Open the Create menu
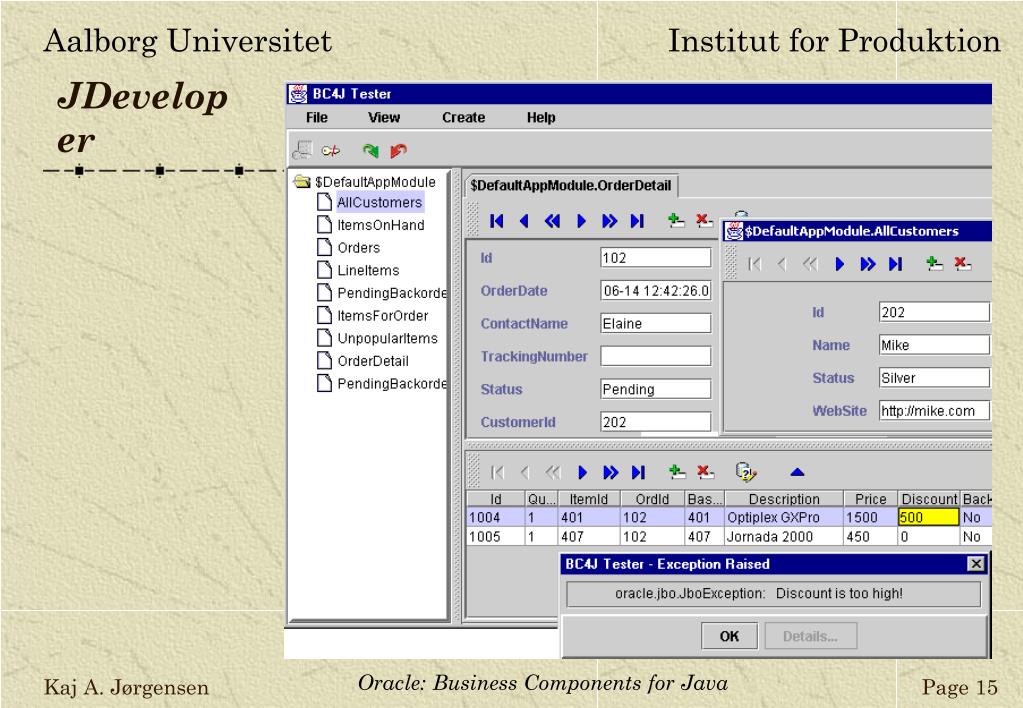 point(463,117)
